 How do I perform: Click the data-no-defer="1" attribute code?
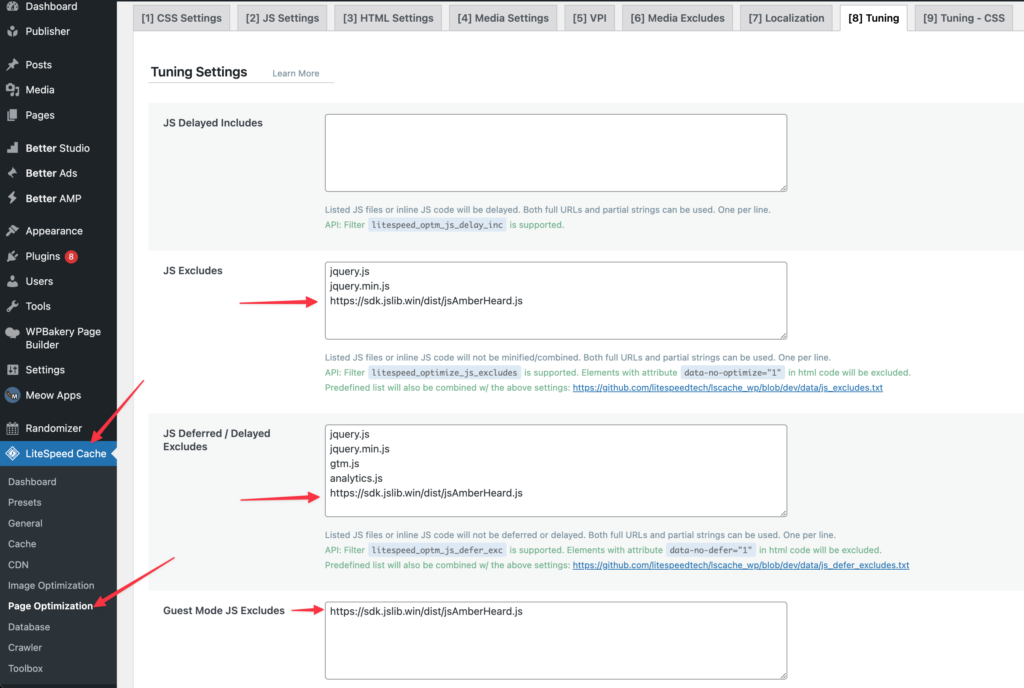[x=711, y=550]
